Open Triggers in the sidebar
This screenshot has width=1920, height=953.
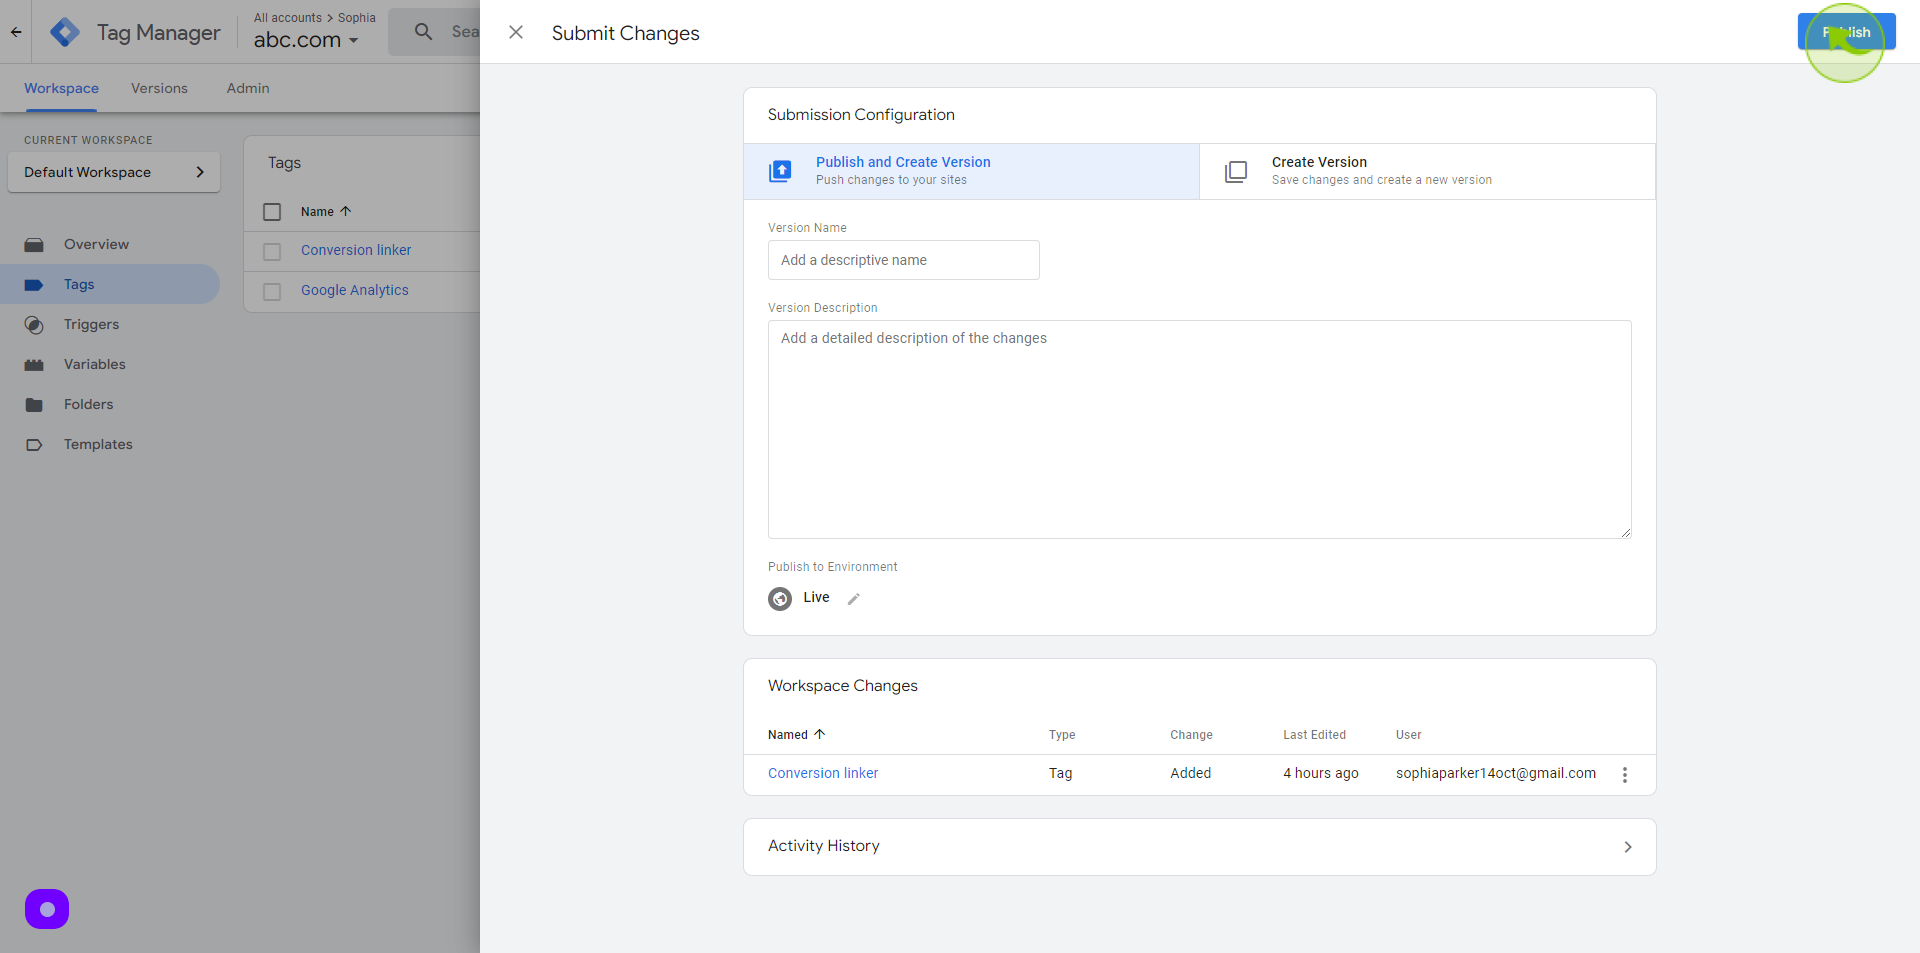pos(91,324)
